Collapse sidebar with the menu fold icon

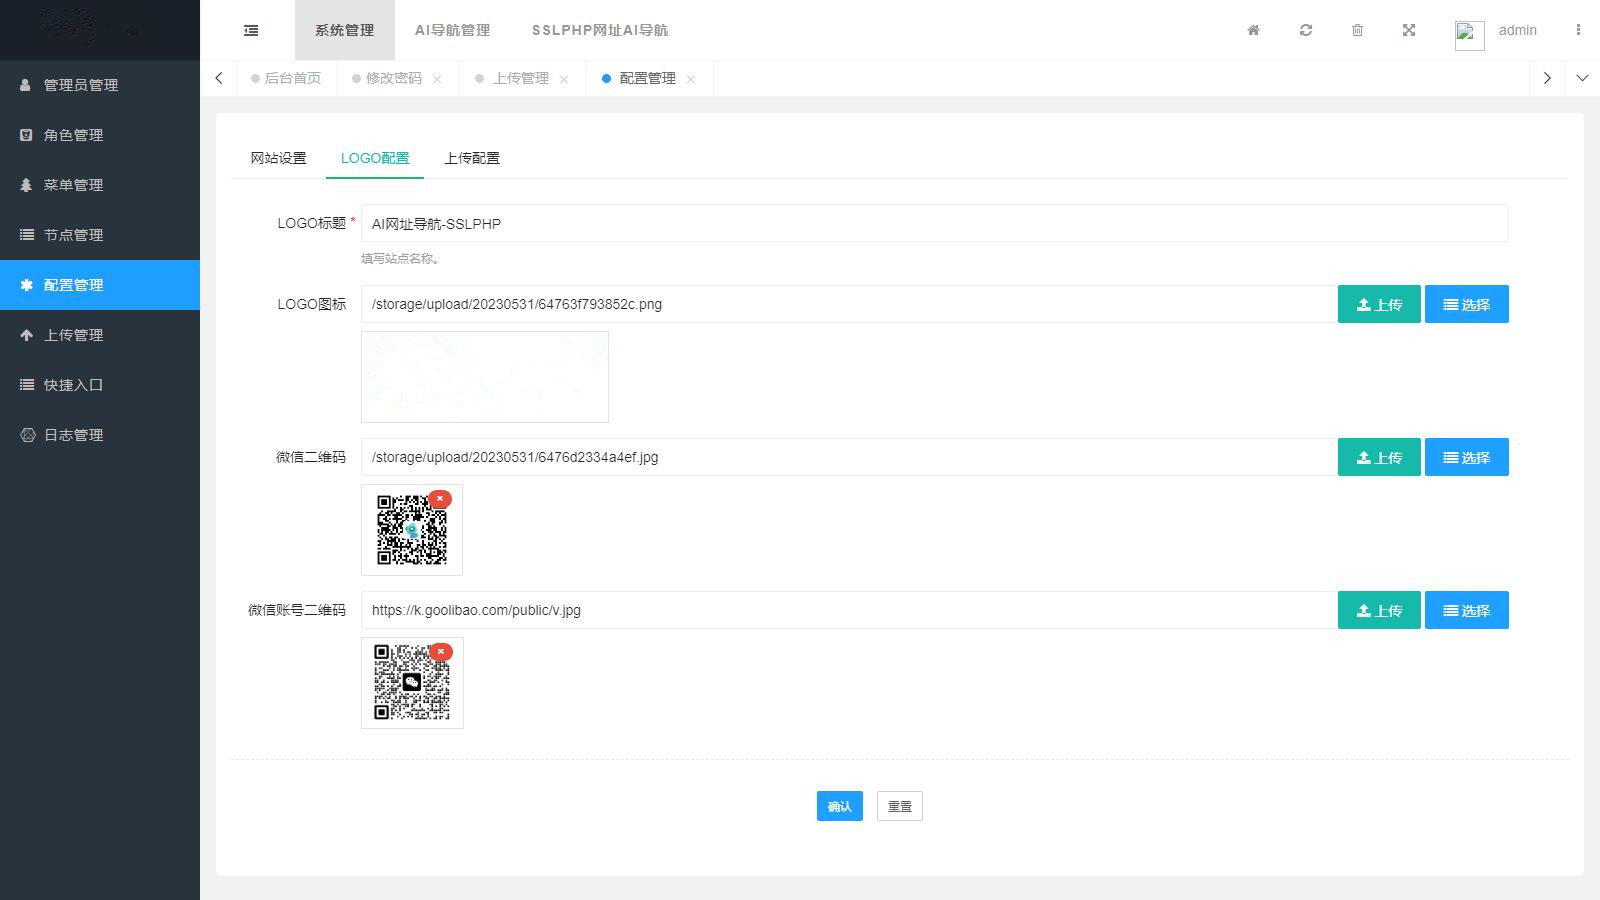251,30
